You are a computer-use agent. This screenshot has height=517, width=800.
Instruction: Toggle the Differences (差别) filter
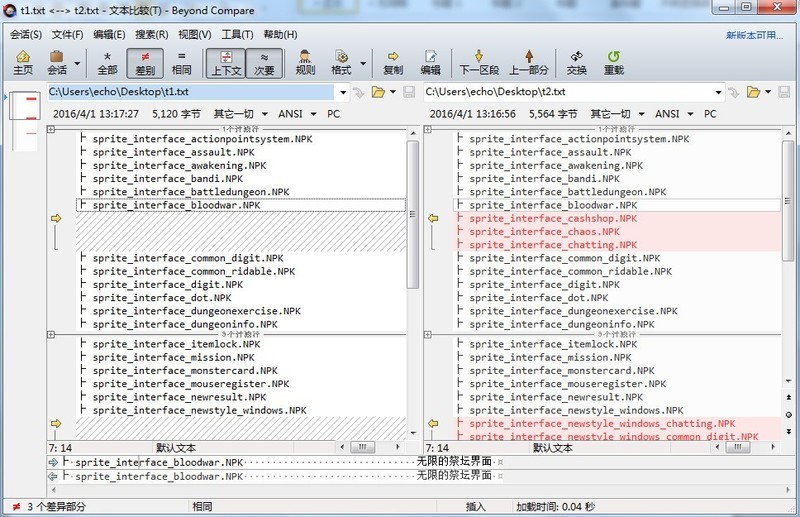[145, 63]
